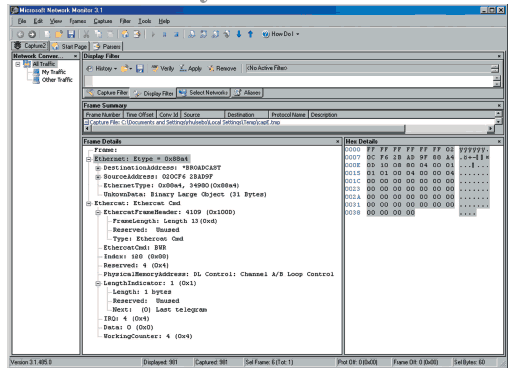Viewport: 515px width, 374px height.
Task: Switch to the Aliases tab
Action: pyautogui.click(x=247, y=93)
